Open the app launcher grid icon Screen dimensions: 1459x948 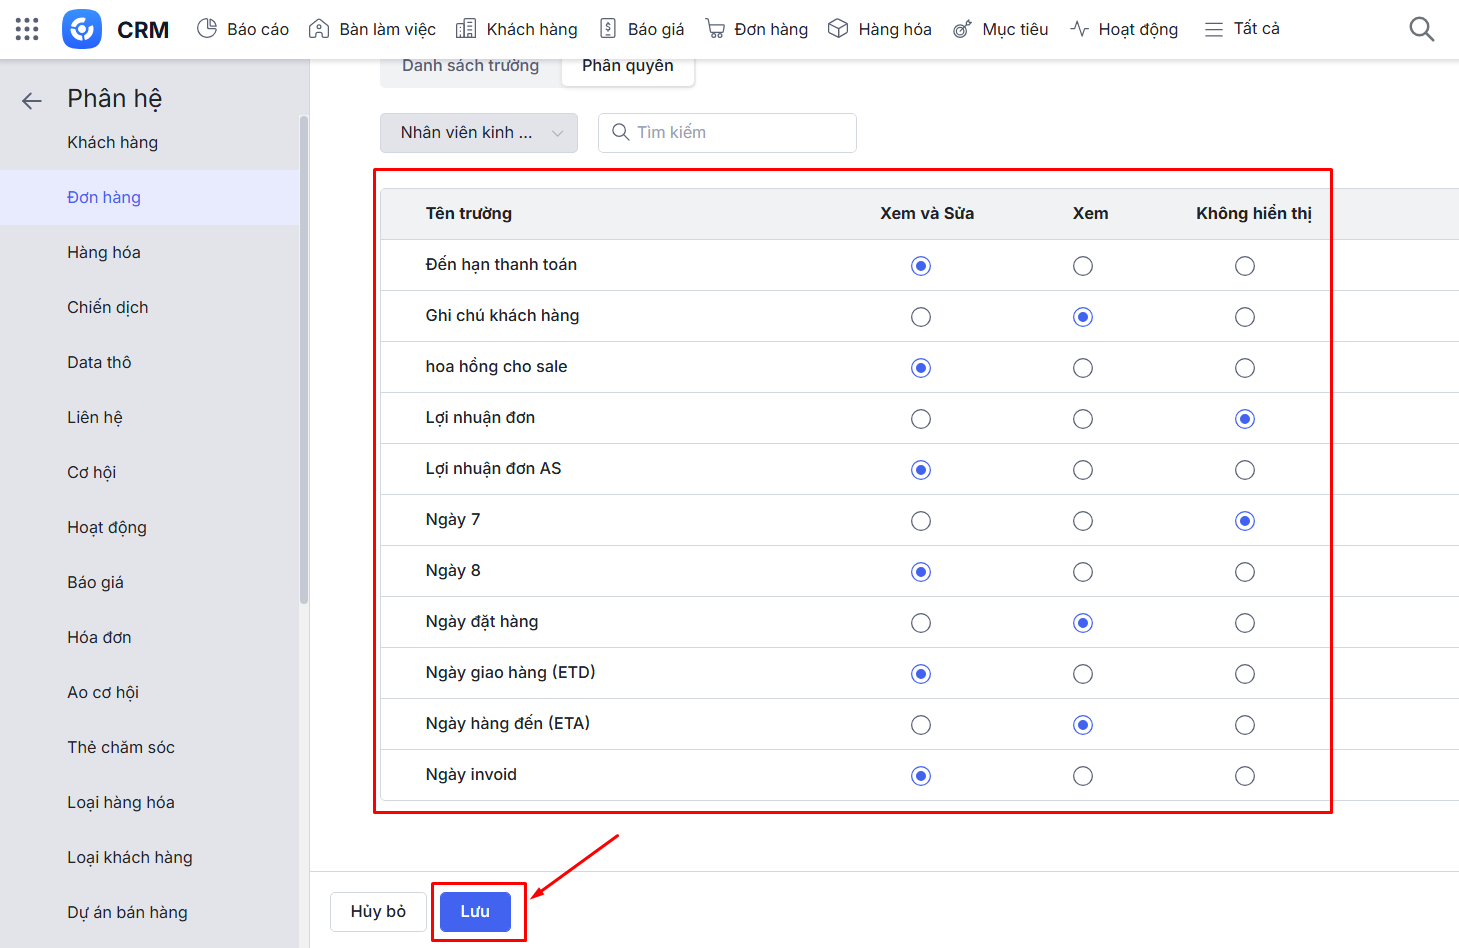[x=27, y=29]
